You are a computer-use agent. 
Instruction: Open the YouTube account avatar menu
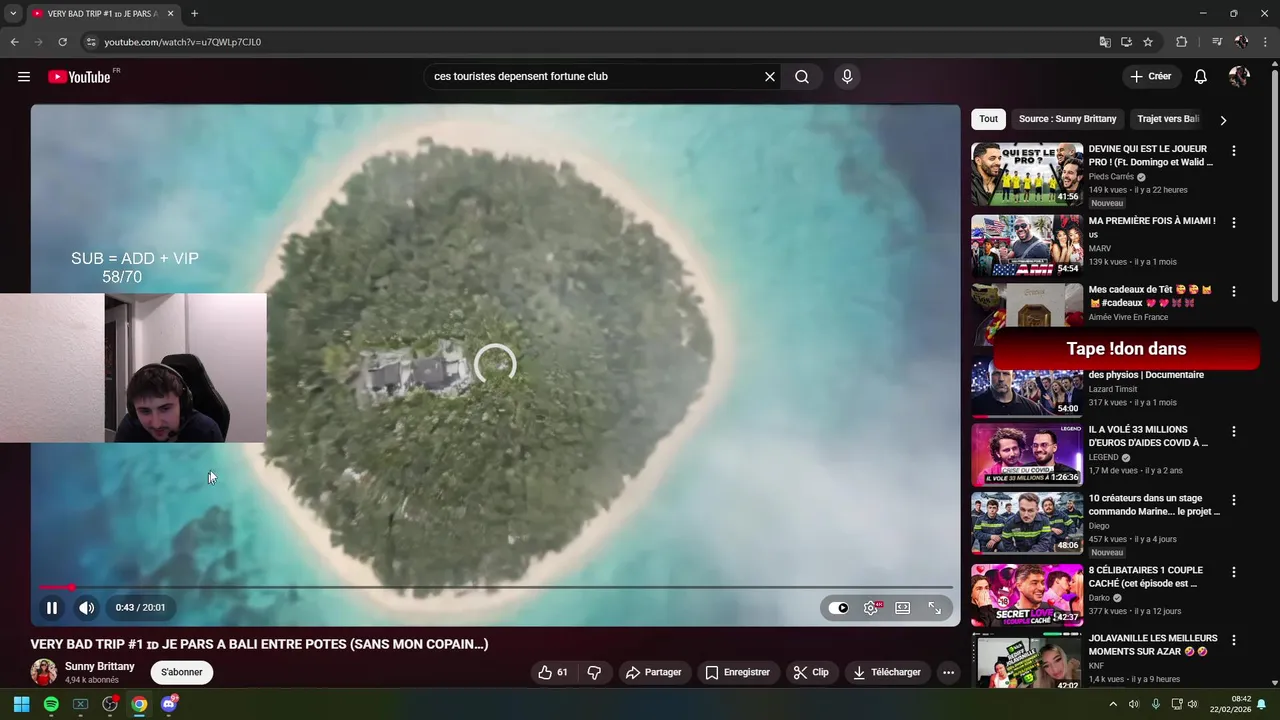(x=1239, y=77)
